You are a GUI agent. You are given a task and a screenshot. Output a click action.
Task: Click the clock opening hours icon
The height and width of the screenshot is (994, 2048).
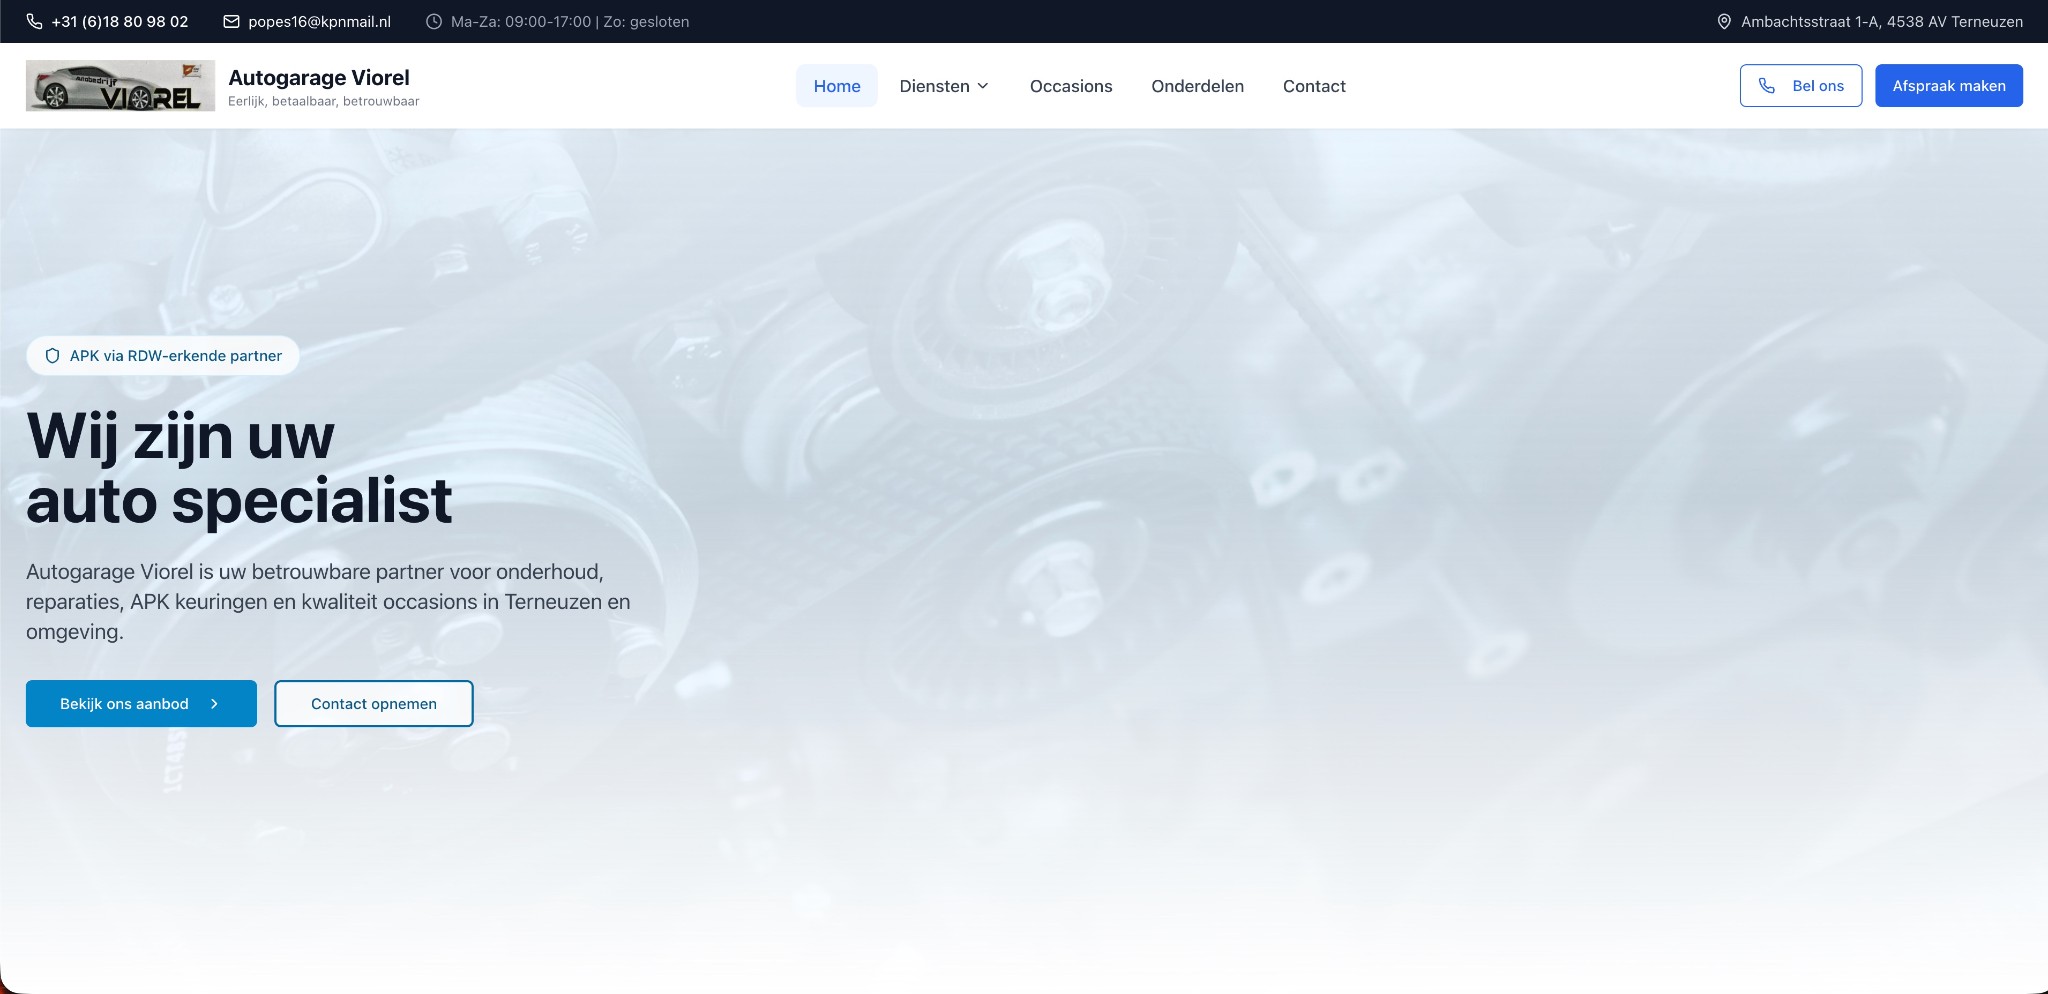[x=434, y=21]
